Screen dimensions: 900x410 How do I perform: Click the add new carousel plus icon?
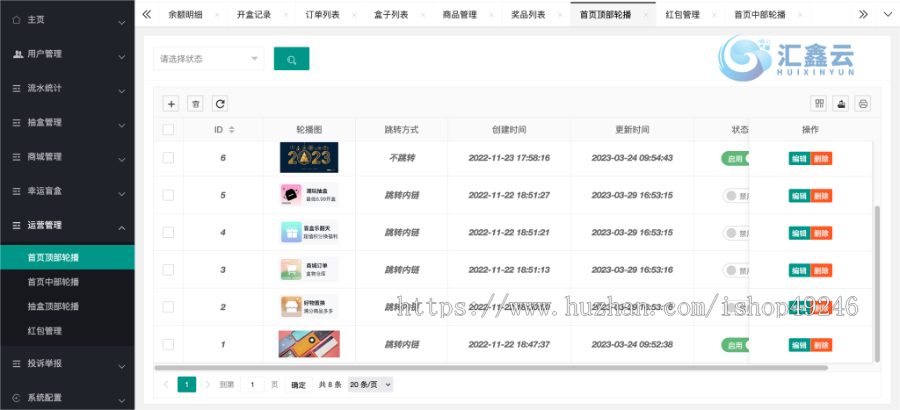[x=171, y=103]
